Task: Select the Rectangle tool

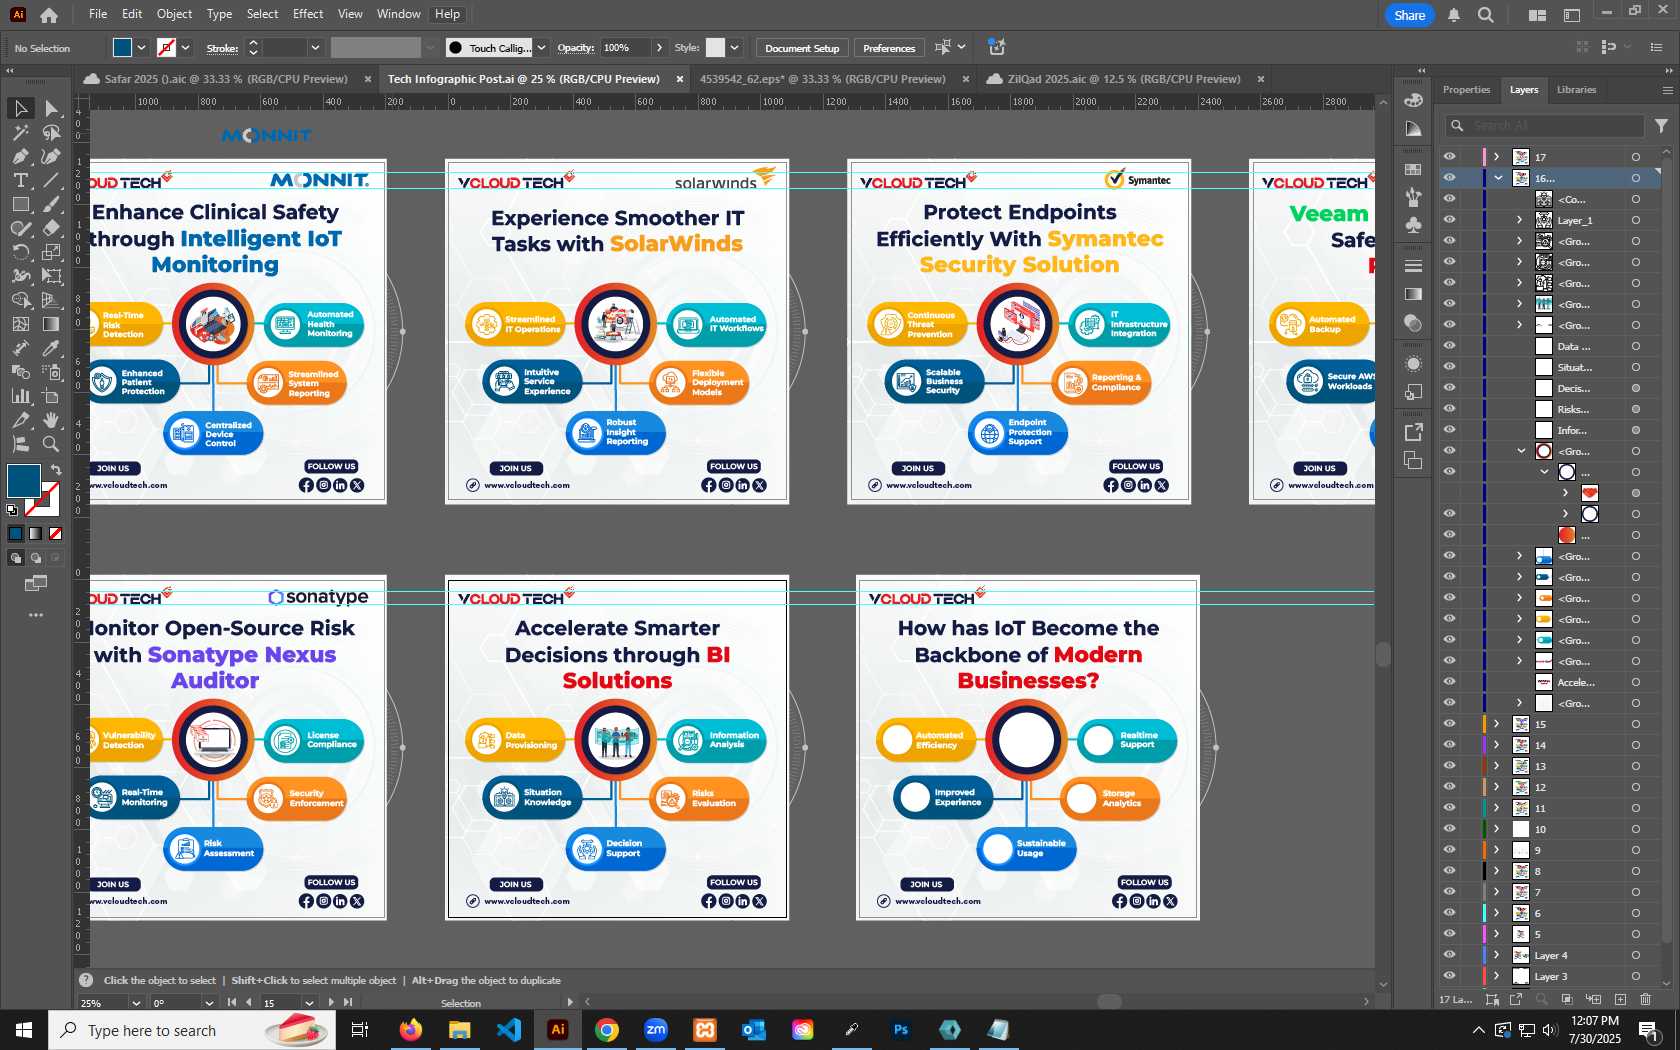Action: tap(20, 204)
